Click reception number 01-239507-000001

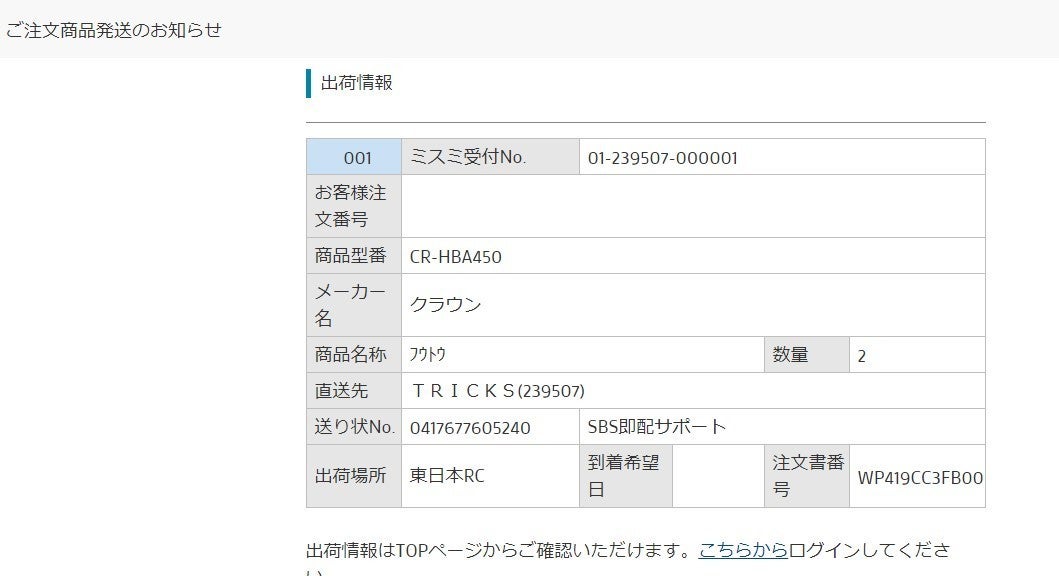coord(663,157)
